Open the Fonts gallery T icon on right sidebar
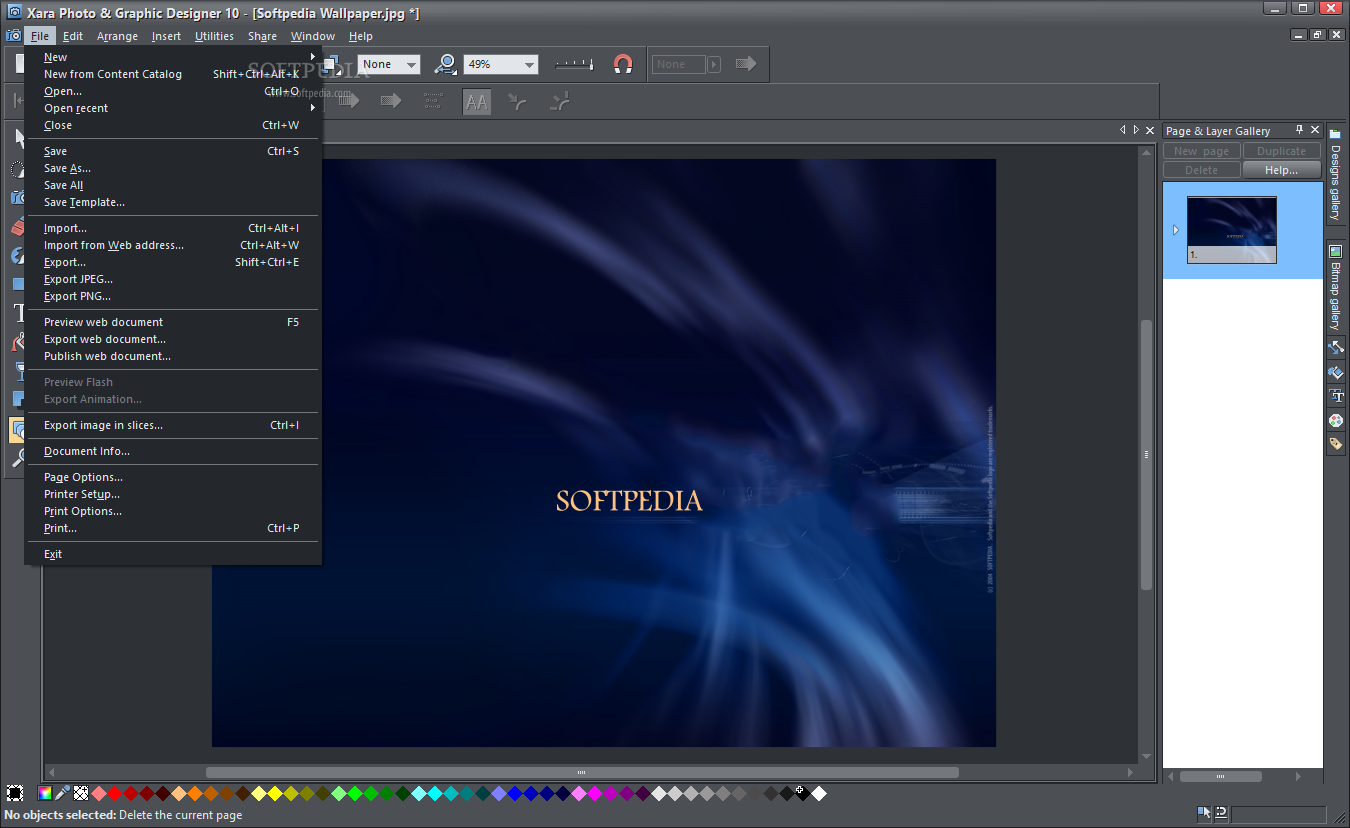Screen dimensions: 1350x828 tap(1336, 396)
